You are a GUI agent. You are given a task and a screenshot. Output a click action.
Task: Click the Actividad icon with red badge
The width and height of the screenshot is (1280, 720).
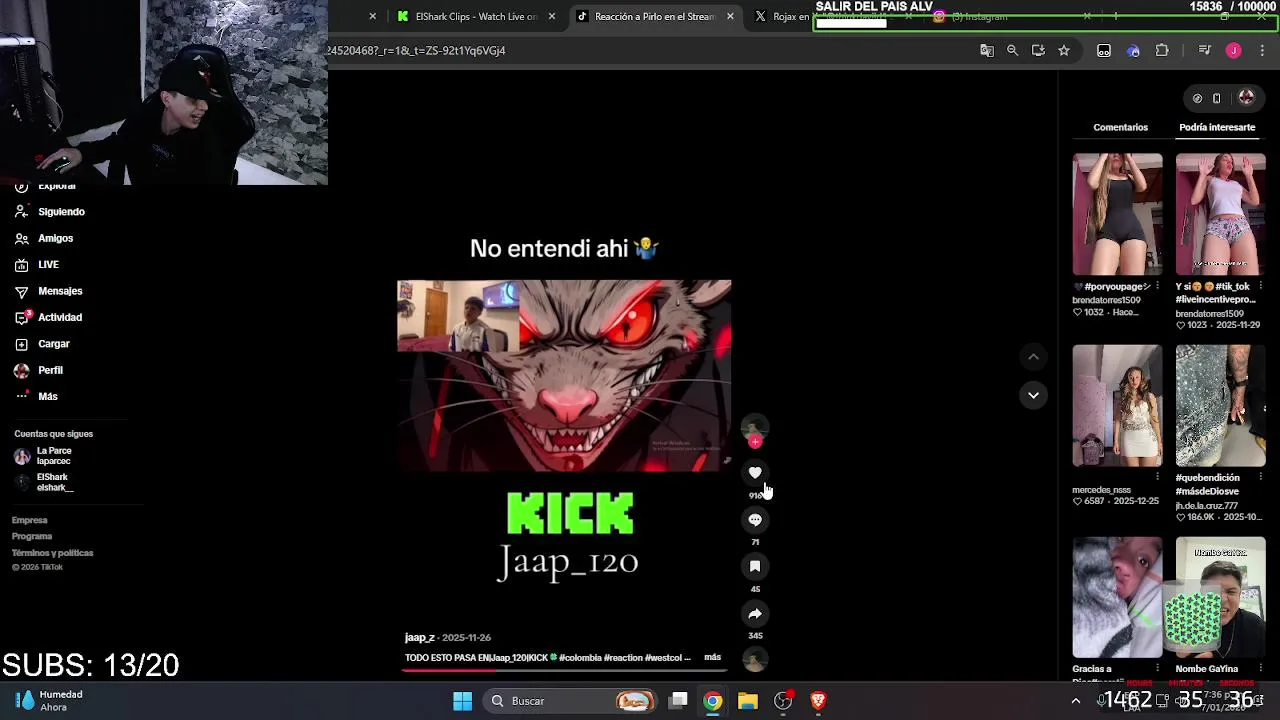coord(21,317)
